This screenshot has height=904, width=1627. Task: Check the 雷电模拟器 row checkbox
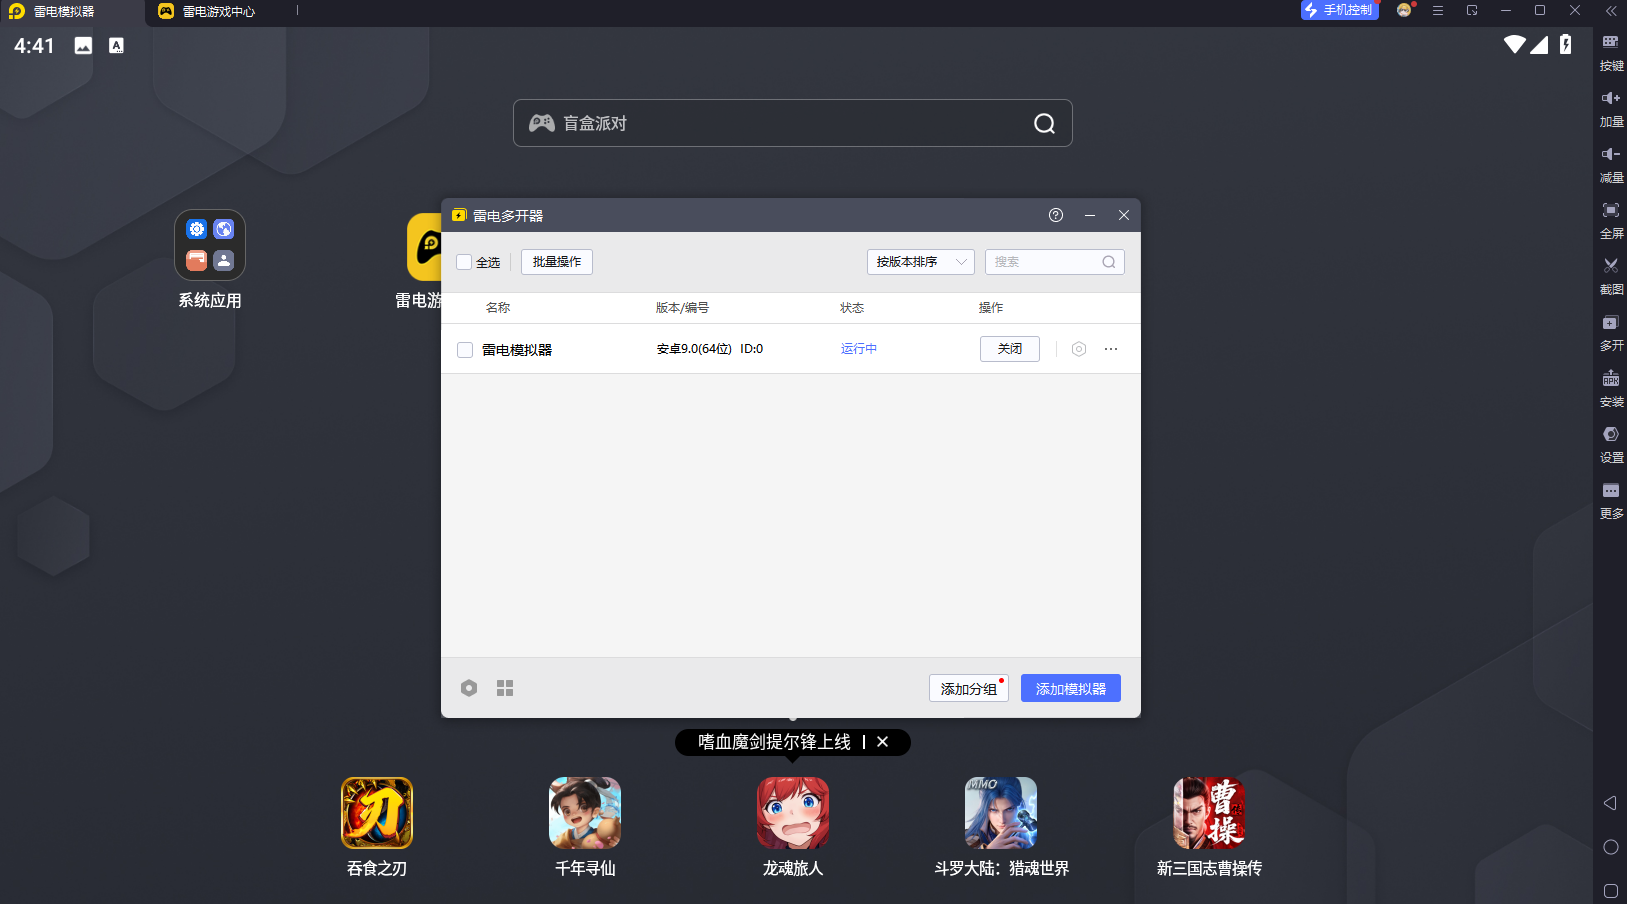465,350
